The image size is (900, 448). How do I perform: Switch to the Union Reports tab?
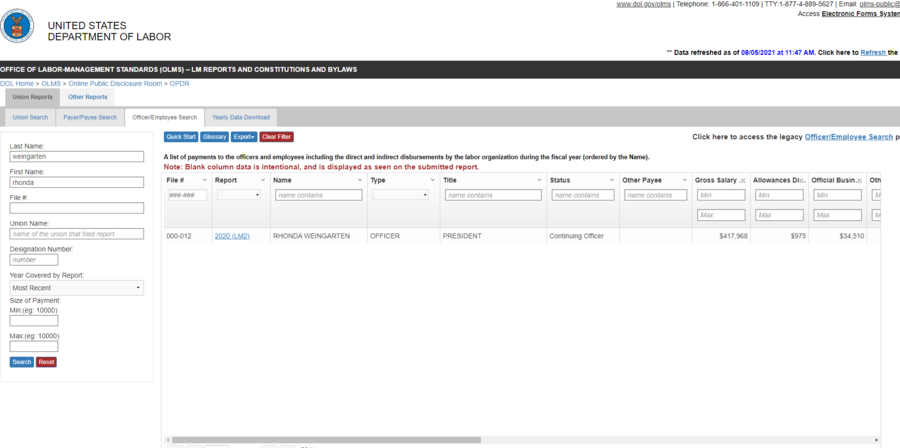pos(32,97)
